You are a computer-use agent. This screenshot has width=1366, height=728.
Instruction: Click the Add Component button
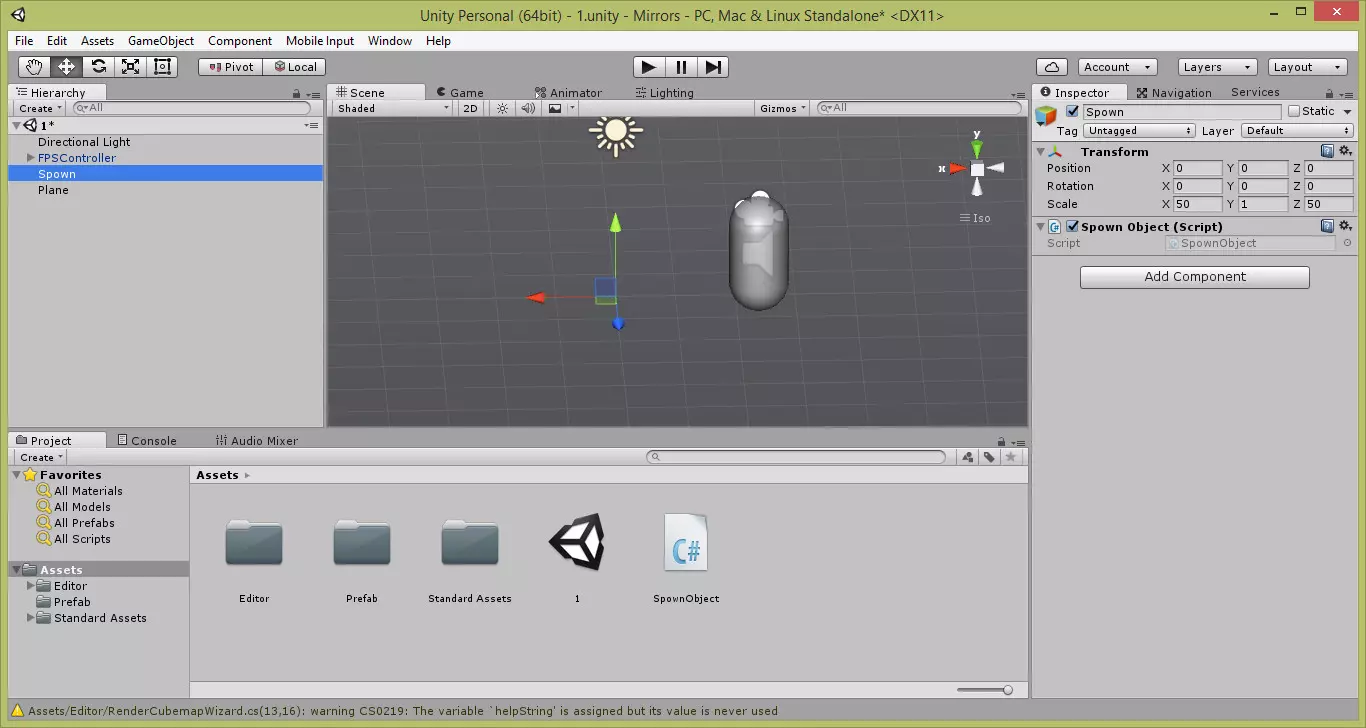pyautogui.click(x=1194, y=277)
